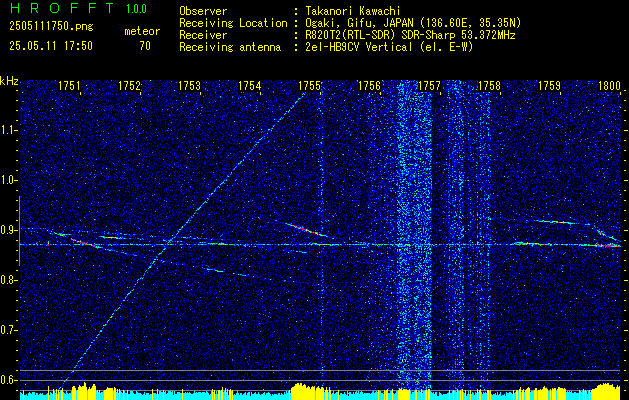Click the 0.9 kHz frequency label

pyautogui.click(x=8, y=230)
